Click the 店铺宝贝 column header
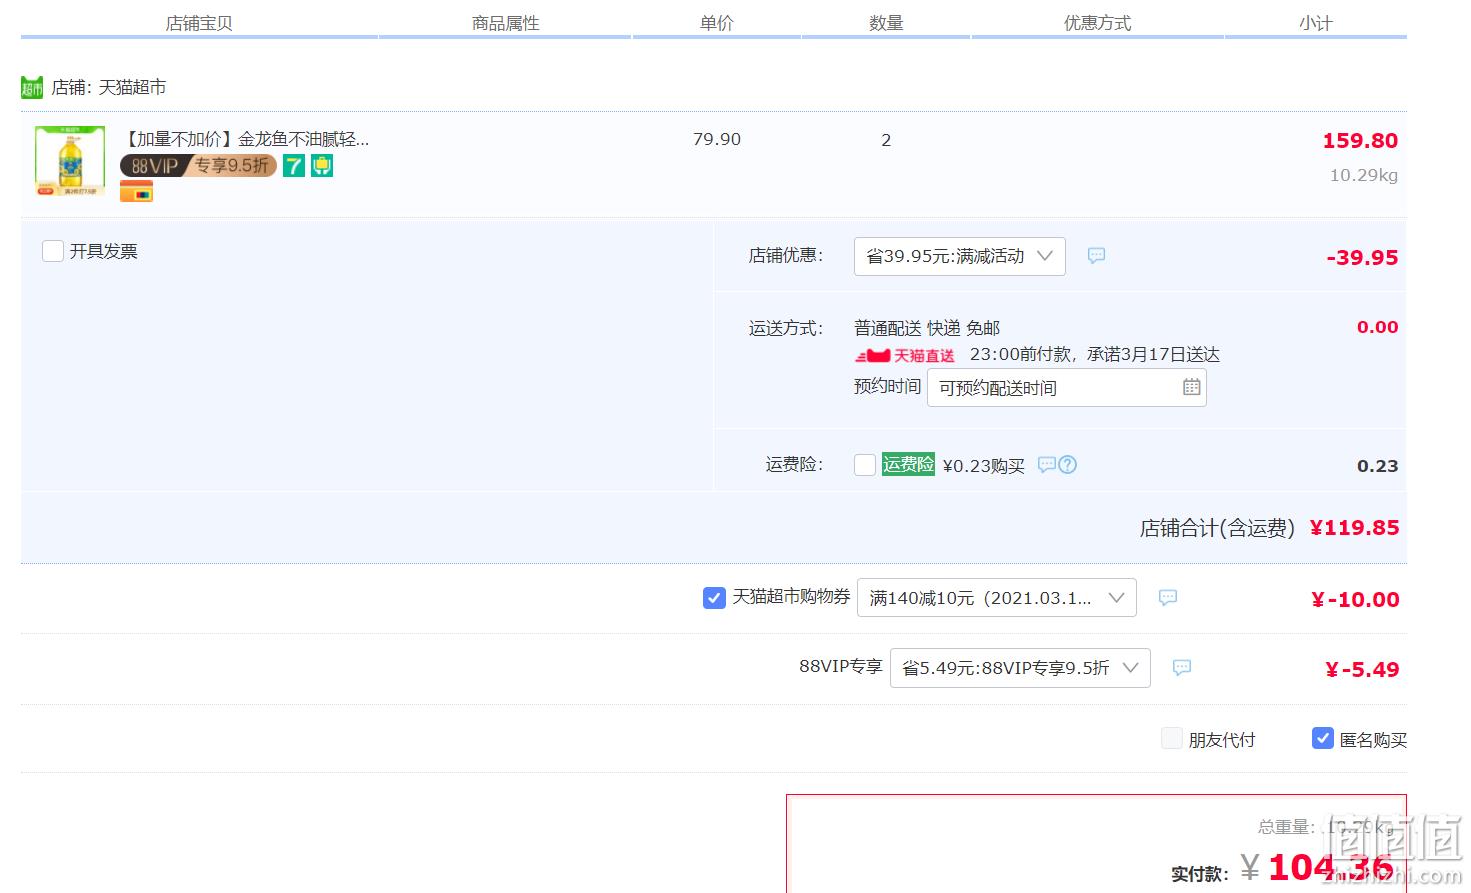This screenshot has height=893, width=1471. (199, 23)
